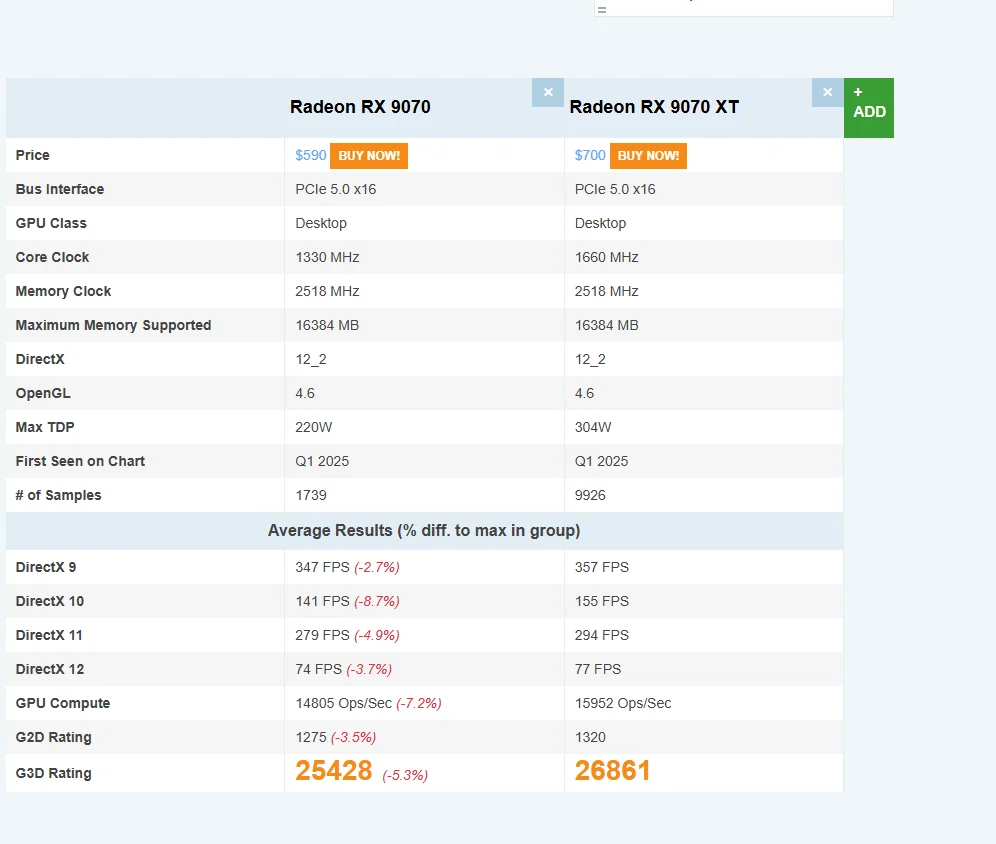Click BUY NOW for the $700 card
The height and width of the screenshot is (844, 996).
click(x=648, y=156)
